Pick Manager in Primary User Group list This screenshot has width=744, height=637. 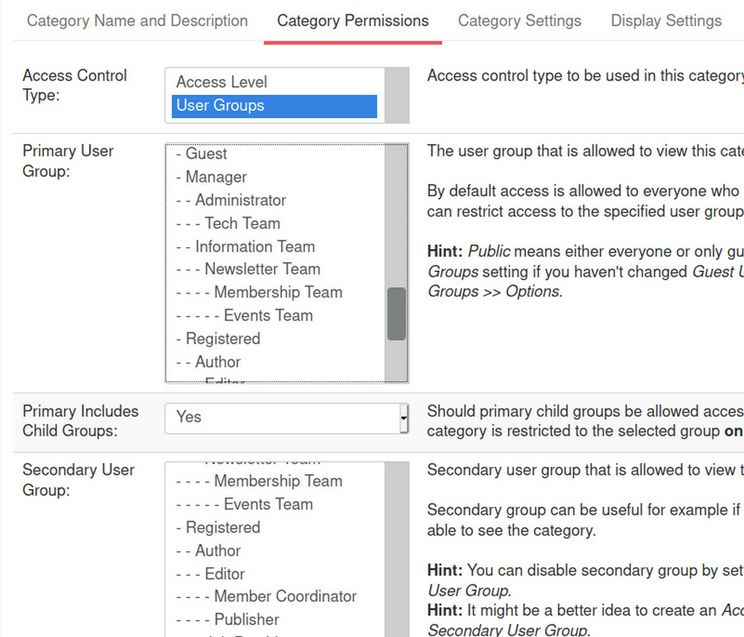[x=216, y=177]
